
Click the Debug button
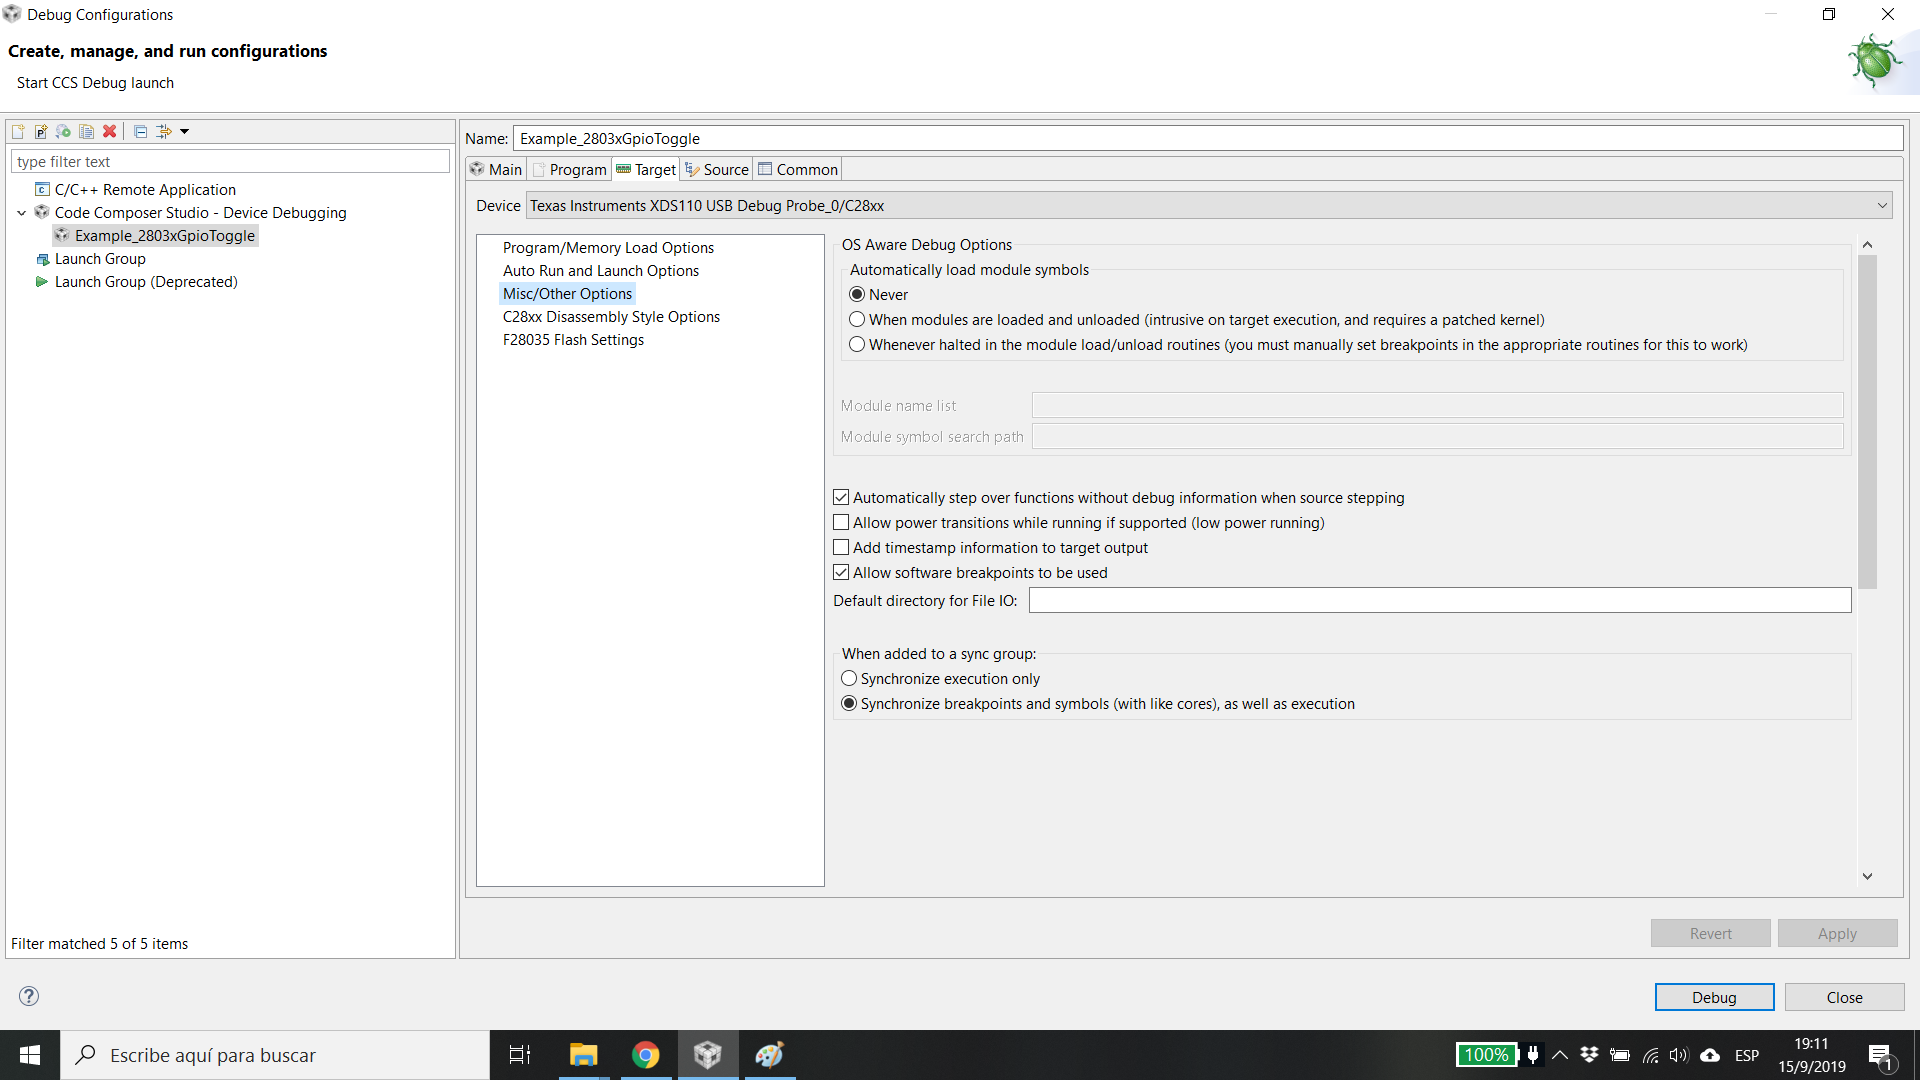[1714, 997]
